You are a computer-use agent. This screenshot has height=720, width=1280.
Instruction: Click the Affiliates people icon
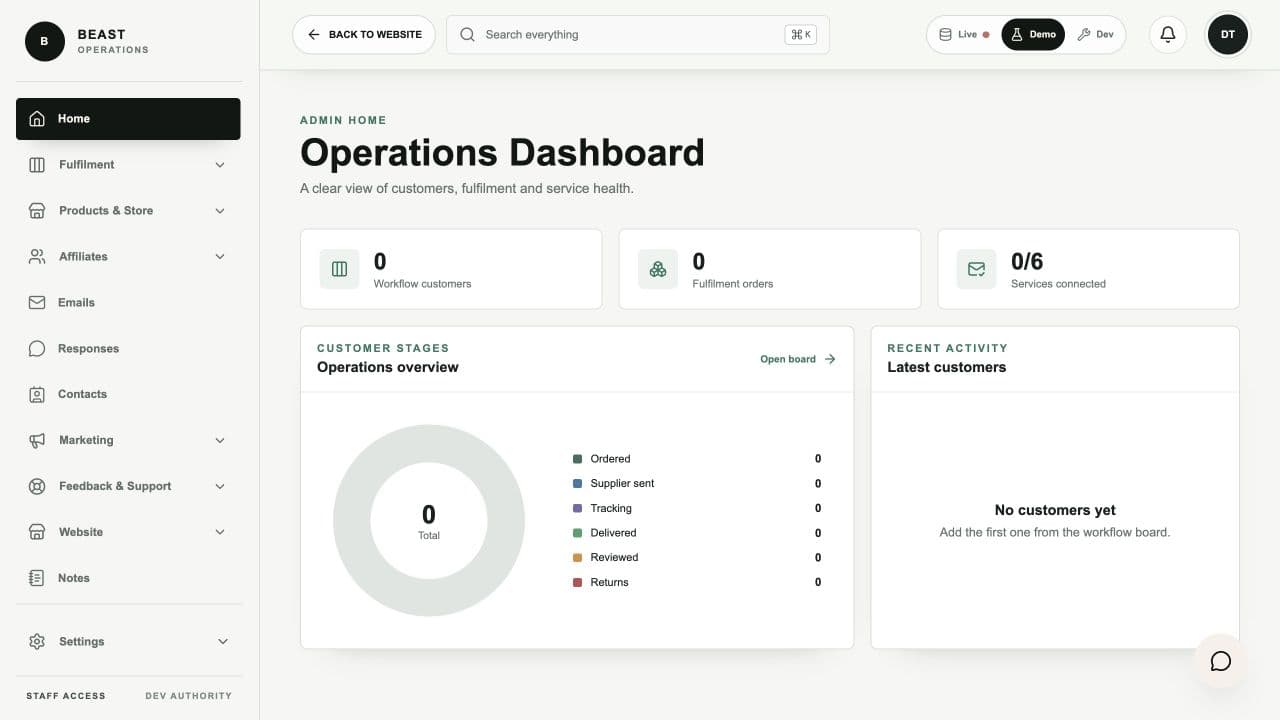[37, 257]
